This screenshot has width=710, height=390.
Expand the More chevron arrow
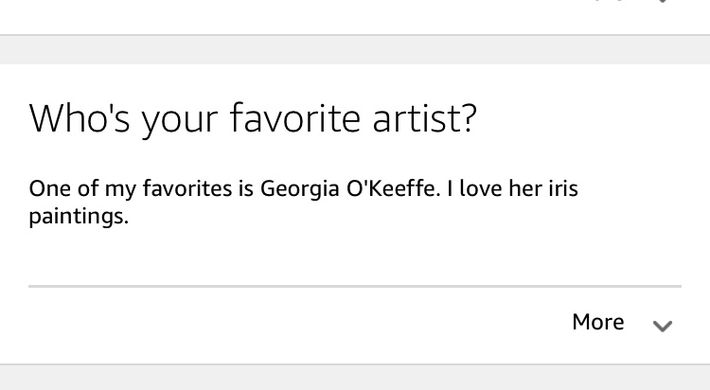662,326
